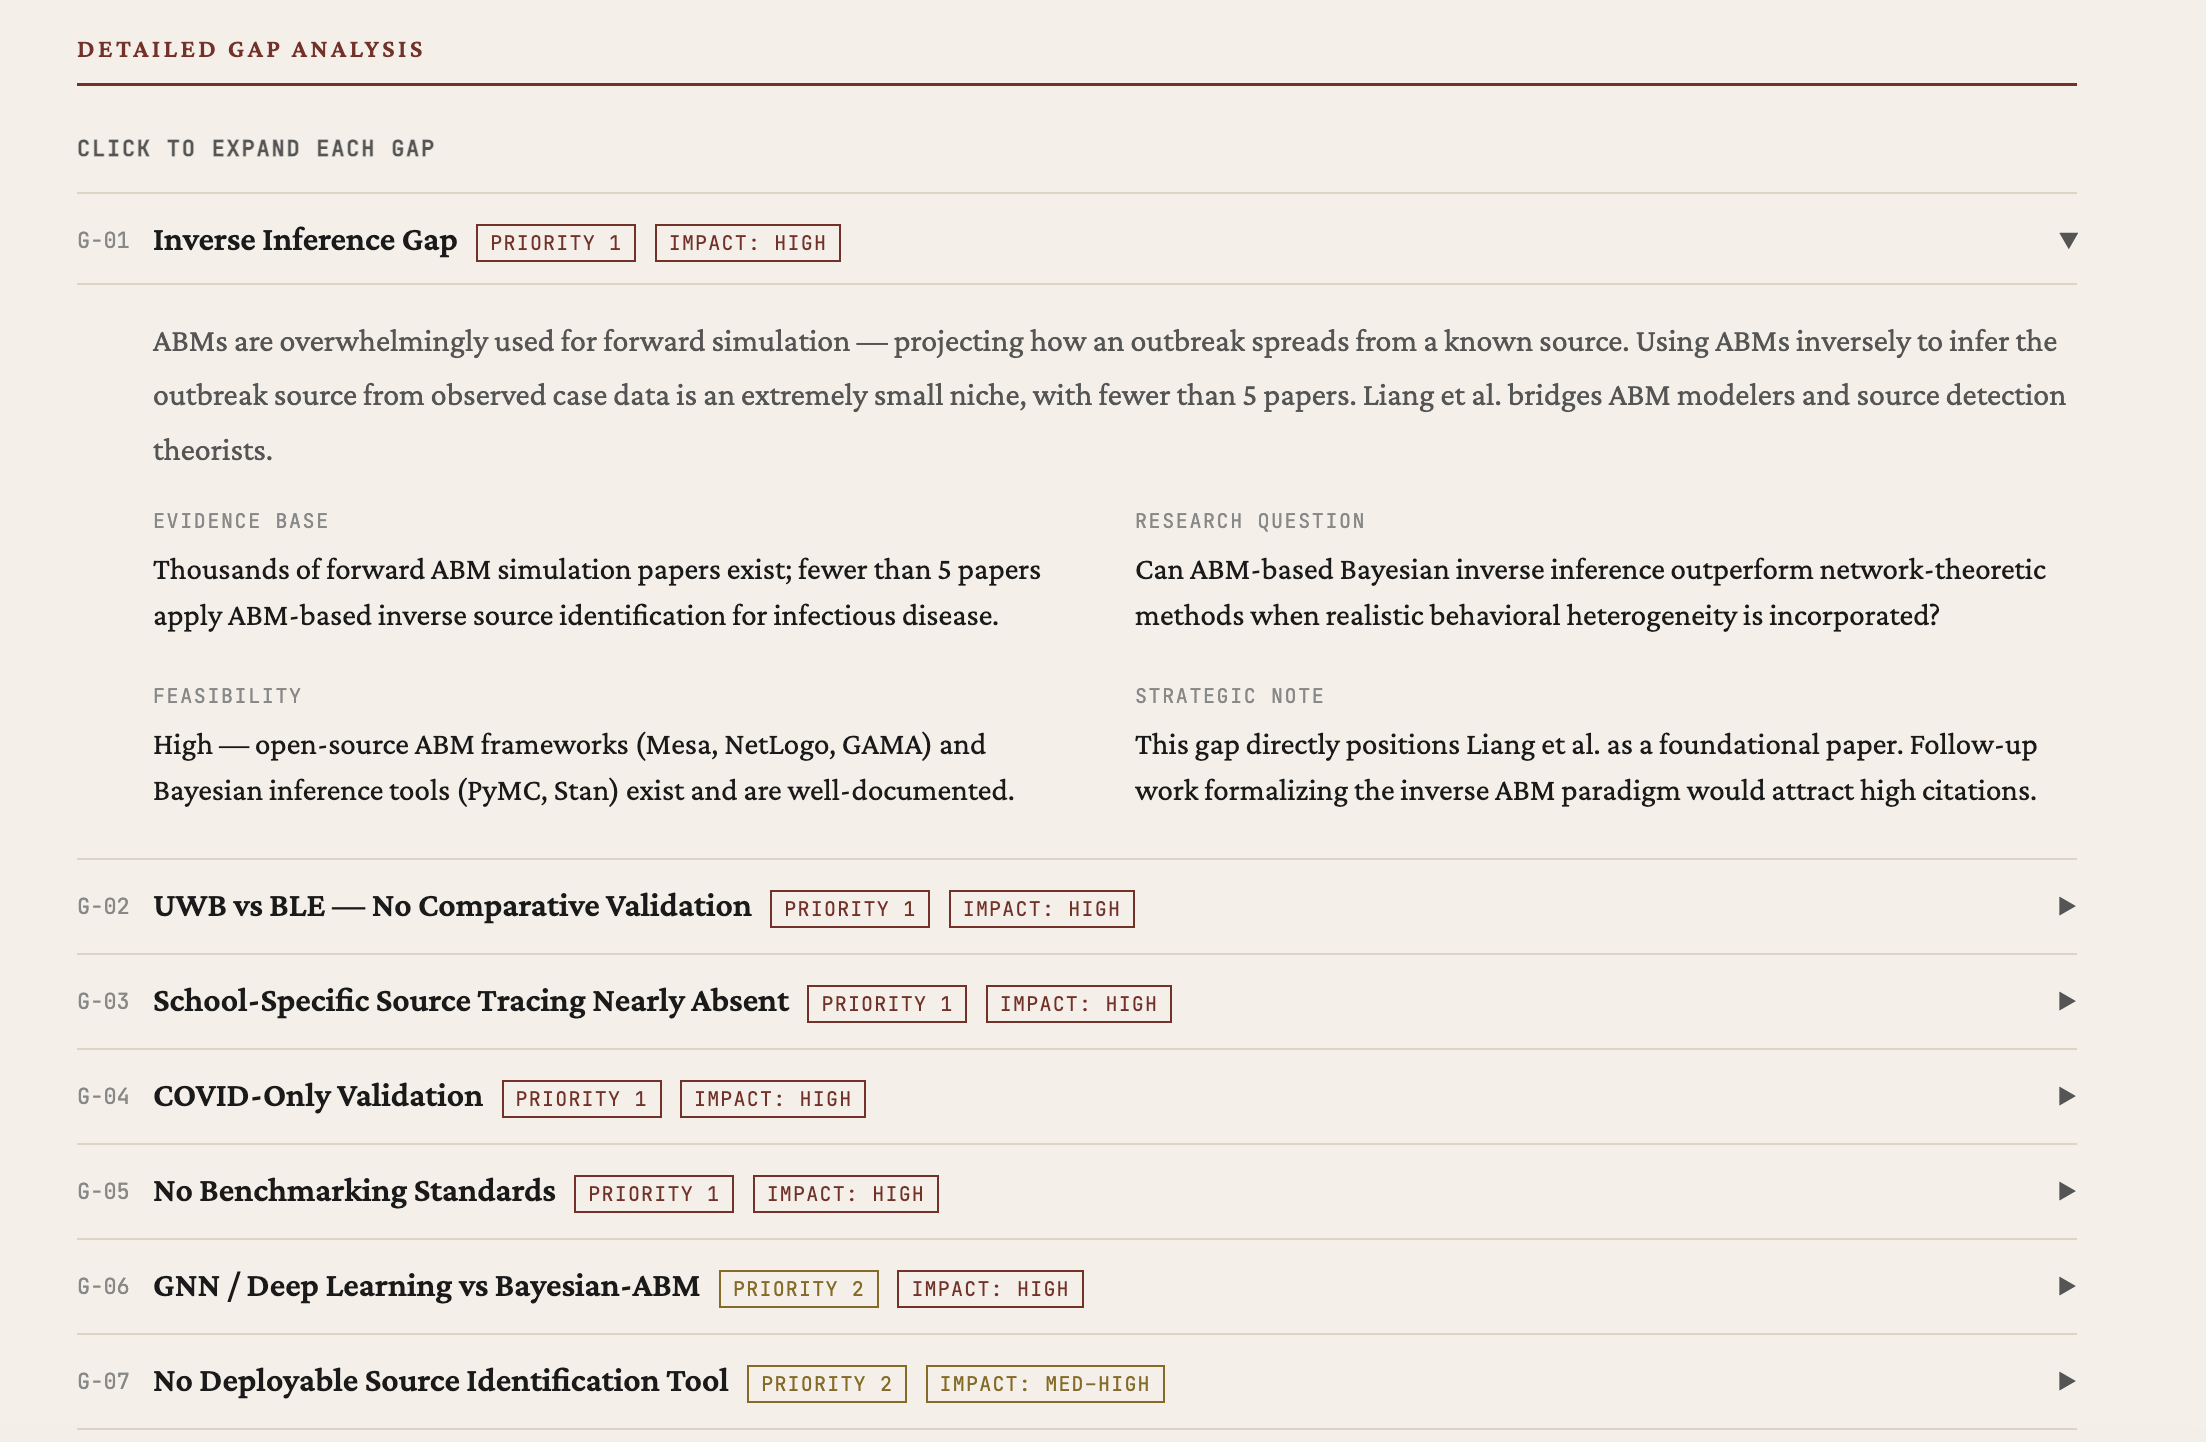Expand GNN / Deep Learning gap arrow

pos(2066,1286)
